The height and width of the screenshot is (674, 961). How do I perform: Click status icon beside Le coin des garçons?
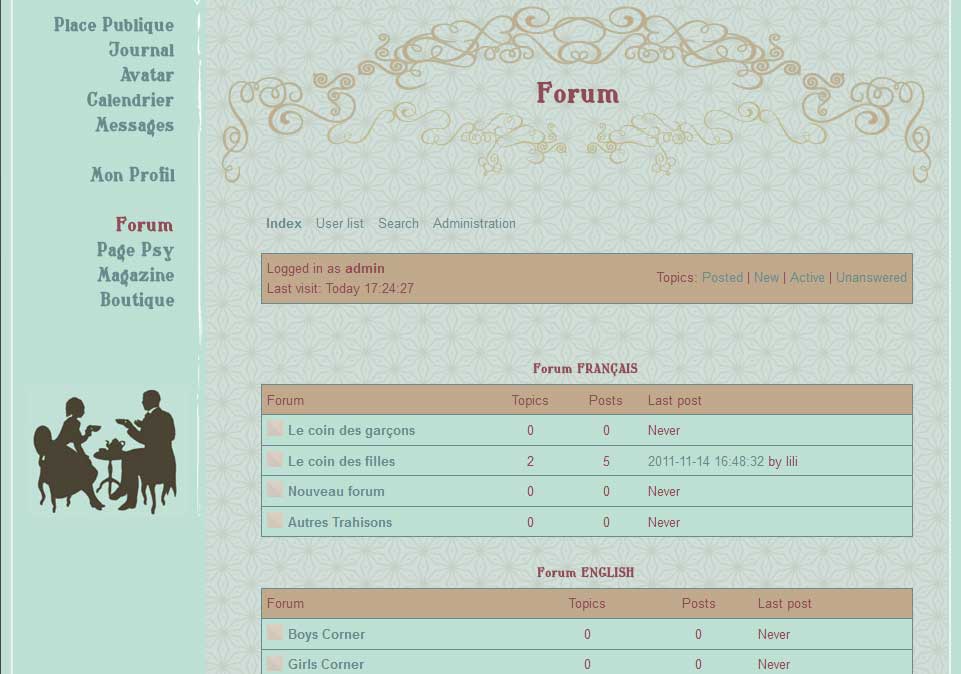coord(275,429)
